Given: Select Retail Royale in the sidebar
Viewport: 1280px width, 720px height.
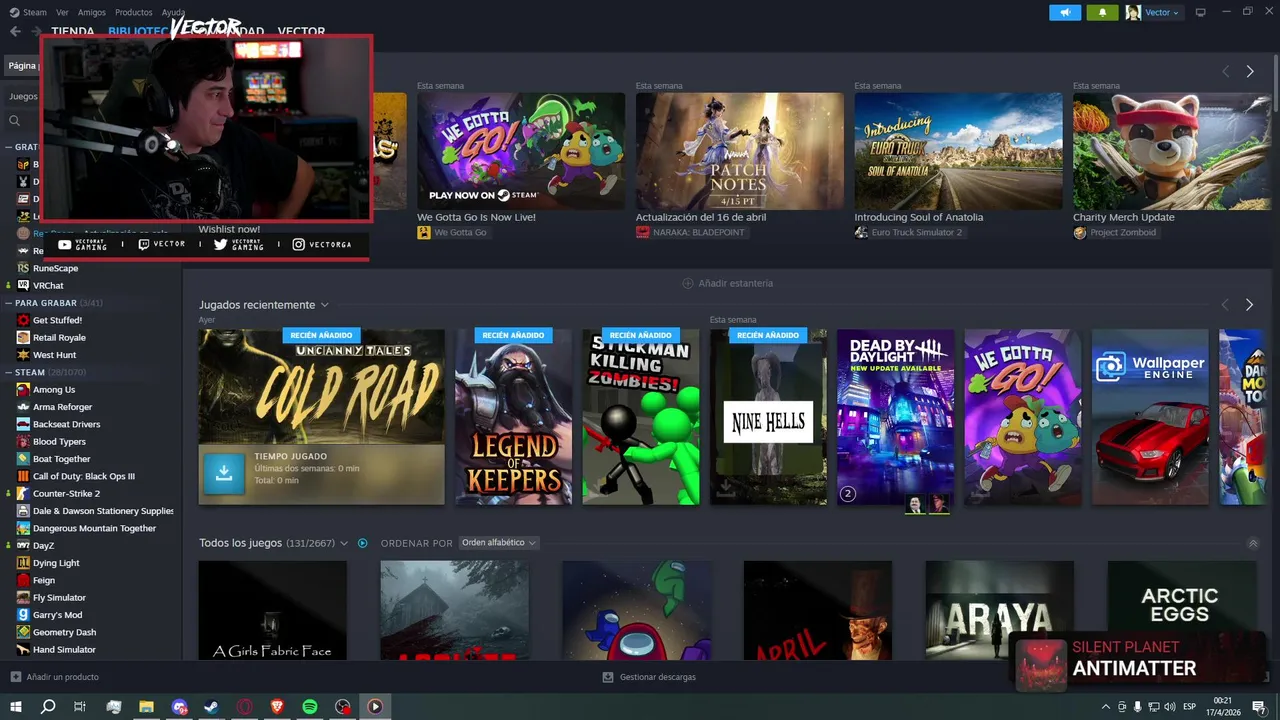Looking at the screenshot, I should [x=59, y=338].
